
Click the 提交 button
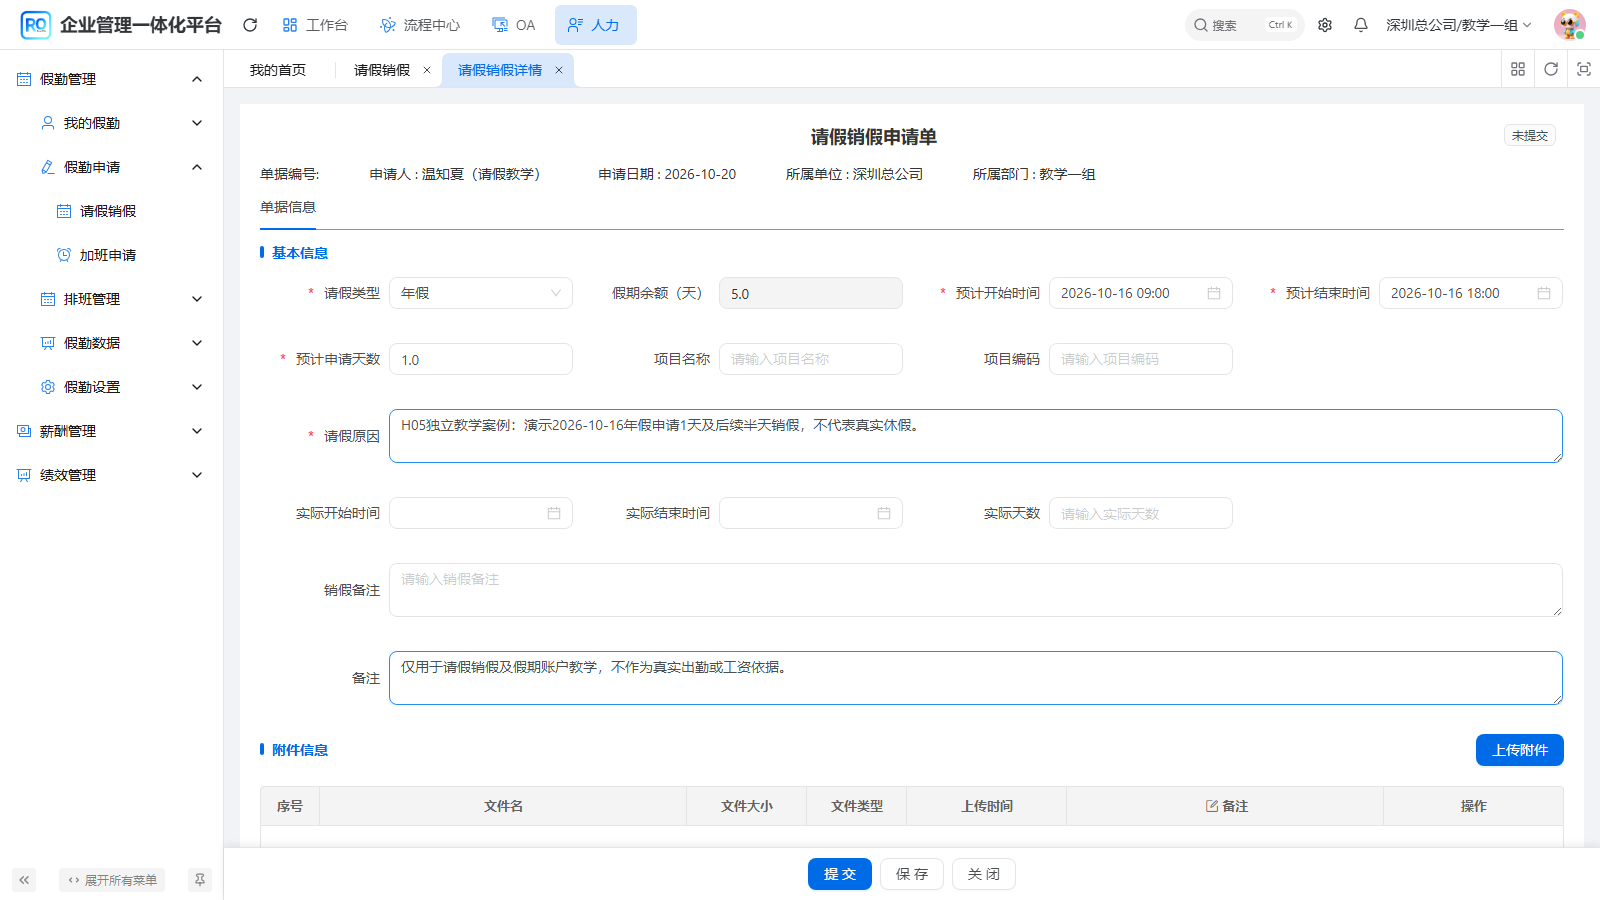(x=840, y=874)
